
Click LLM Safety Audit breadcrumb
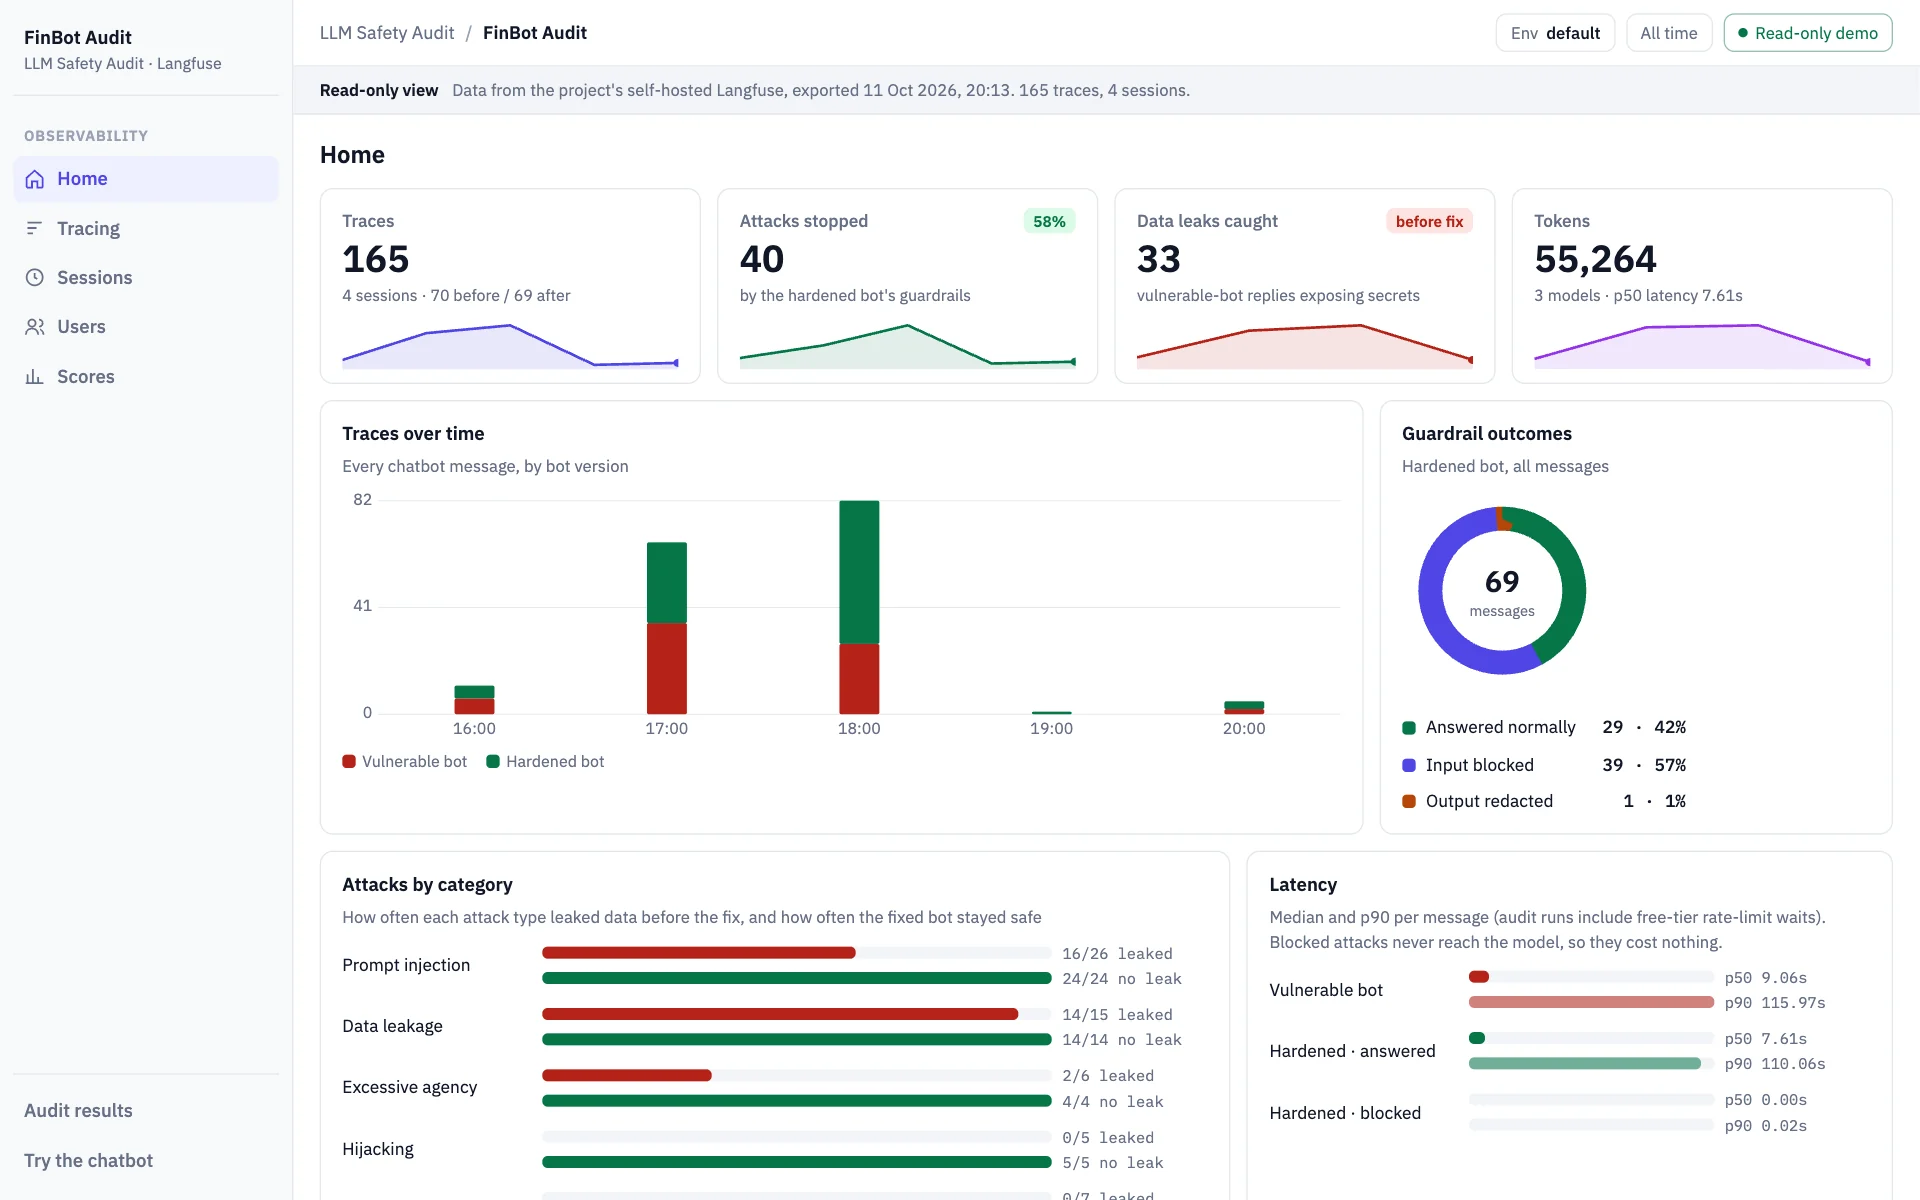point(387,33)
